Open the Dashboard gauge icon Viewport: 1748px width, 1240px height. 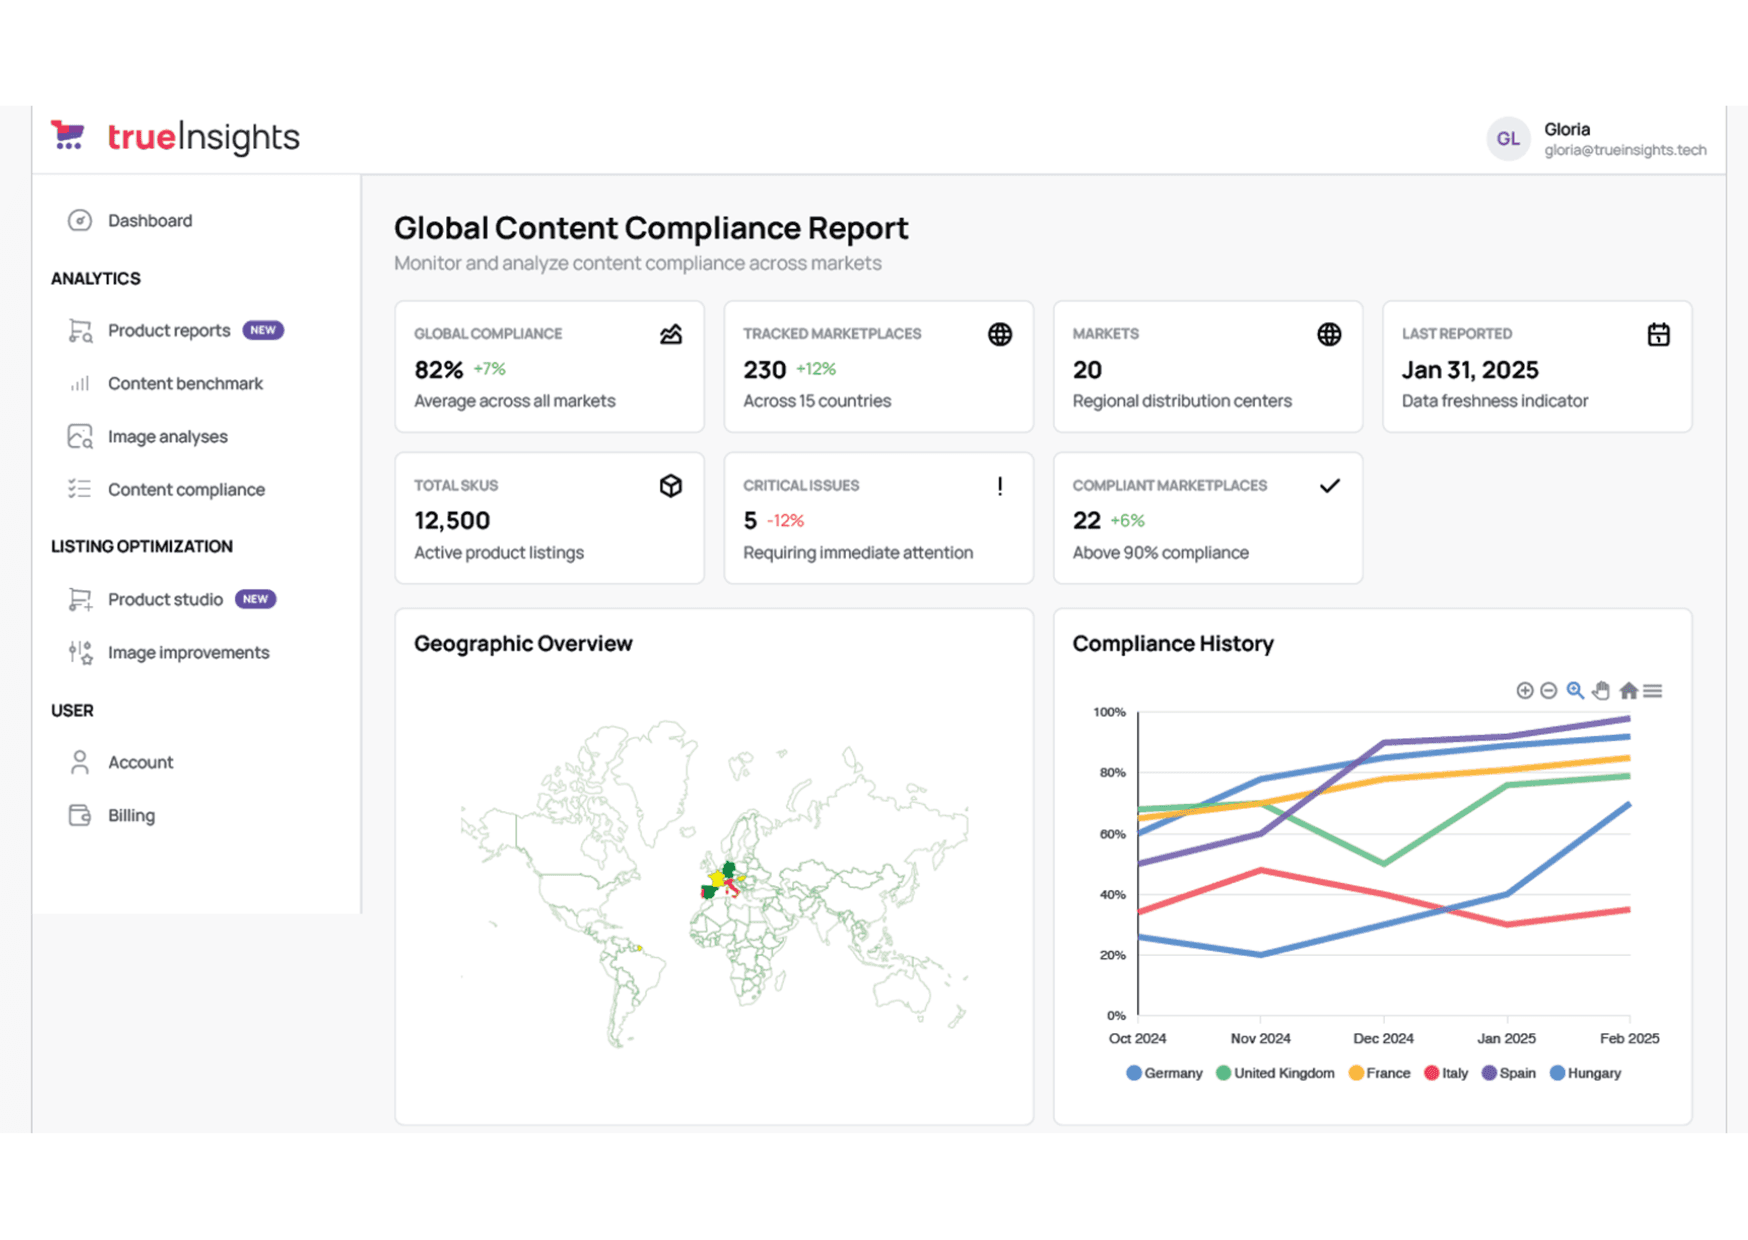pyautogui.click(x=80, y=220)
